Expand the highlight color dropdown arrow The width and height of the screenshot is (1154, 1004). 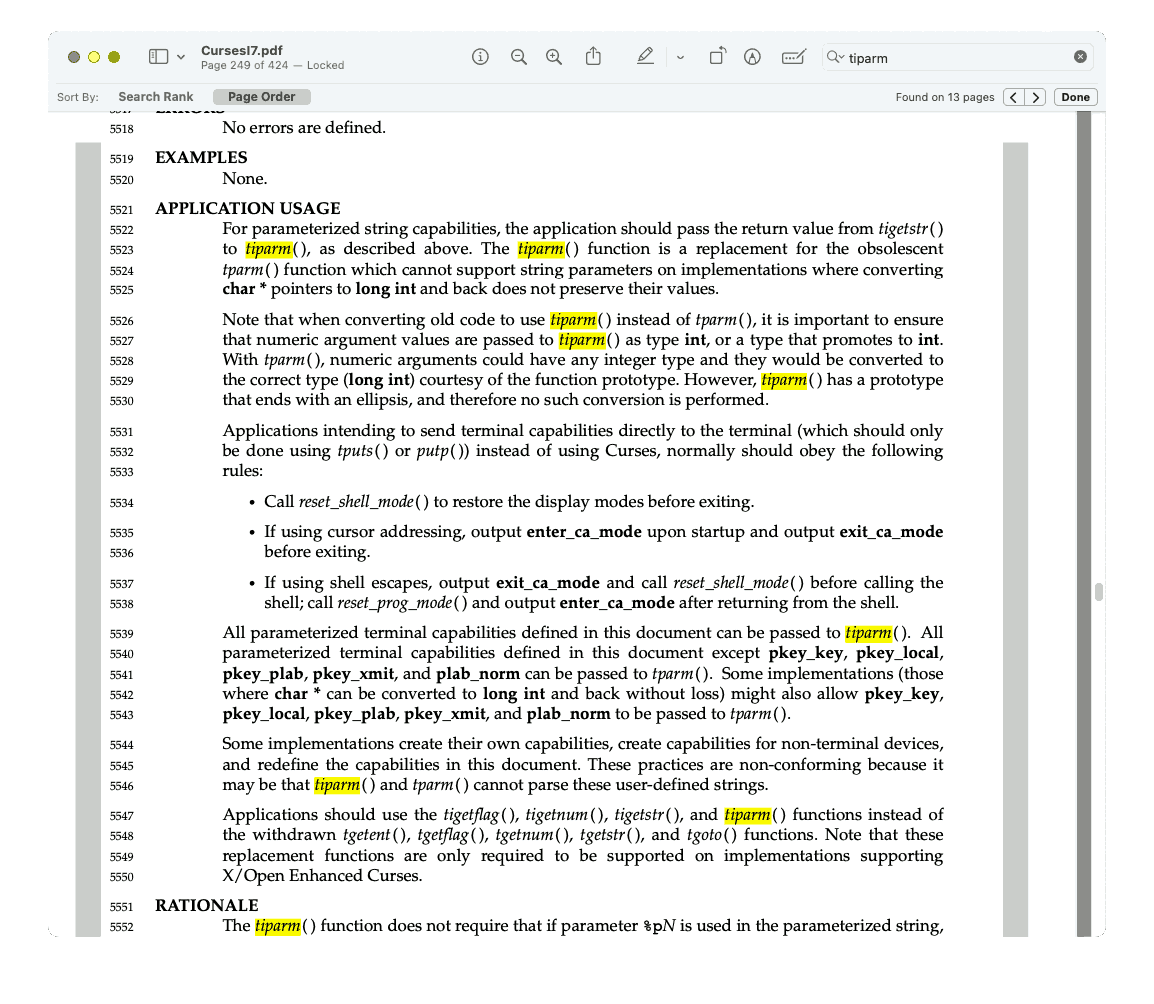click(680, 57)
